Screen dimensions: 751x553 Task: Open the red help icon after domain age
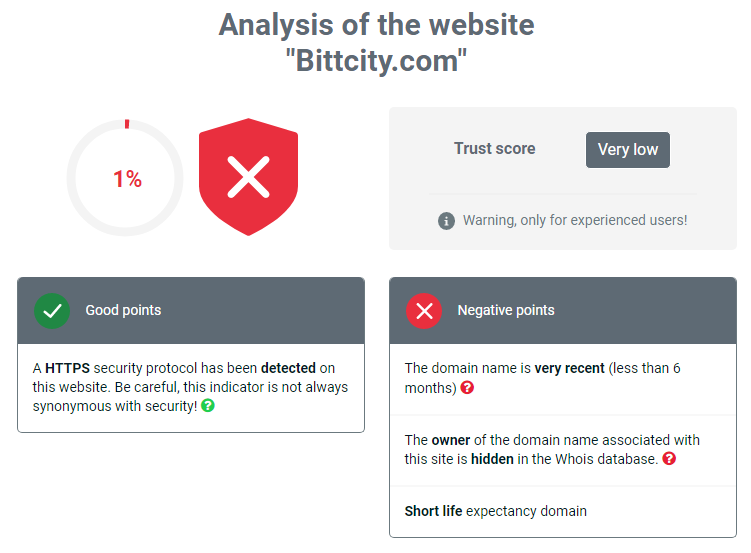pos(467,387)
